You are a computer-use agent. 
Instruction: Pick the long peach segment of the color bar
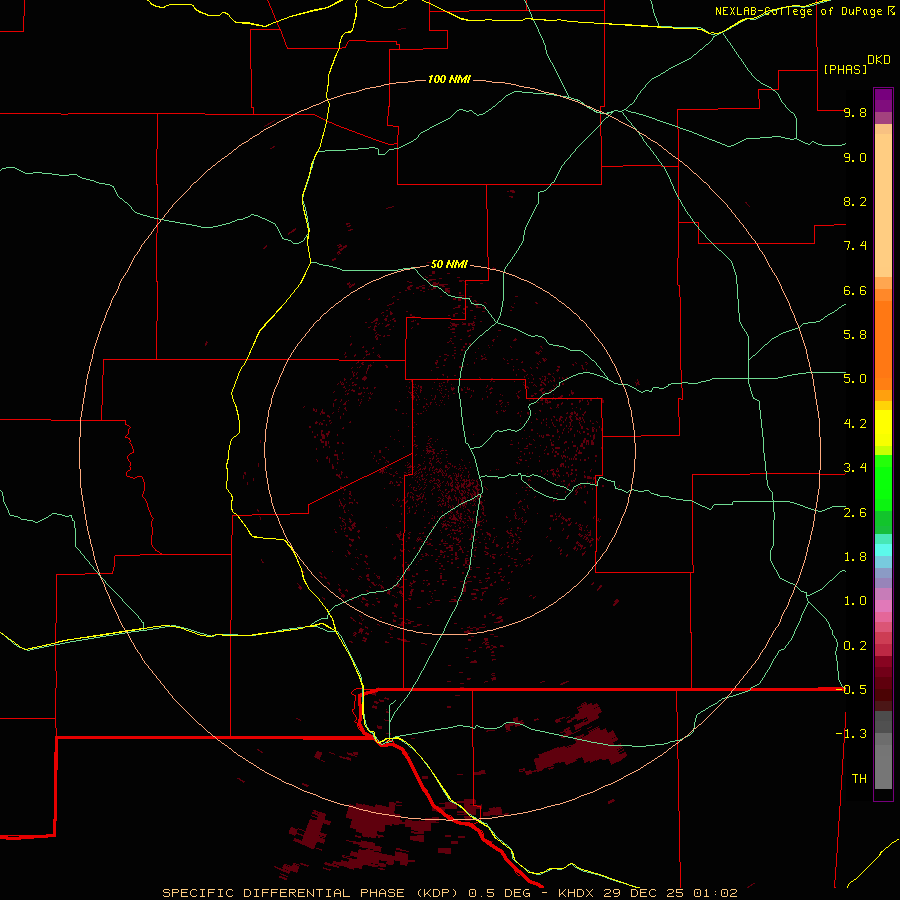883,205
